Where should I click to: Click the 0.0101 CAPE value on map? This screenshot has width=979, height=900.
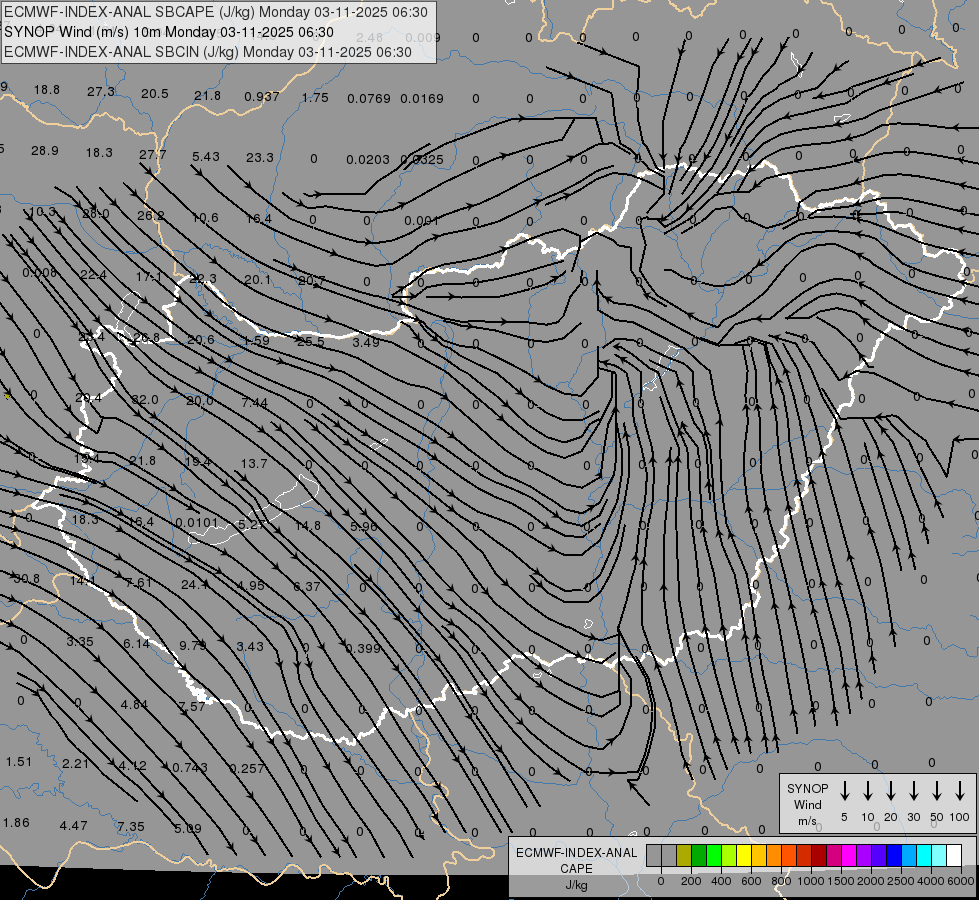coord(197,523)
